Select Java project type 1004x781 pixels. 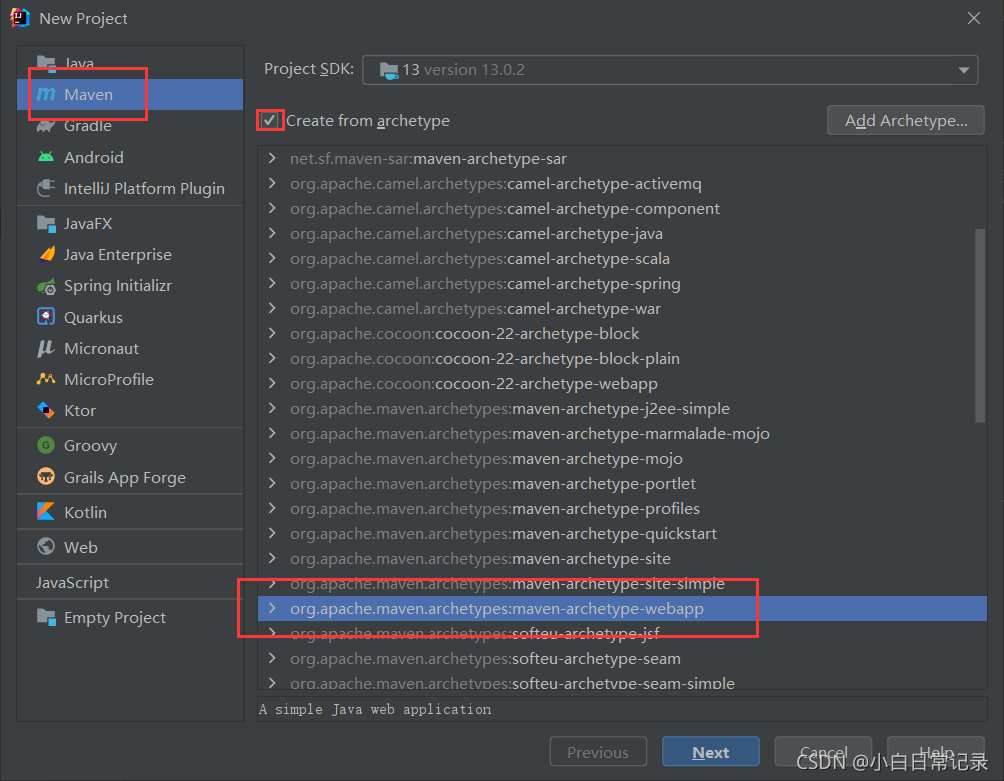tap(130, 63)
